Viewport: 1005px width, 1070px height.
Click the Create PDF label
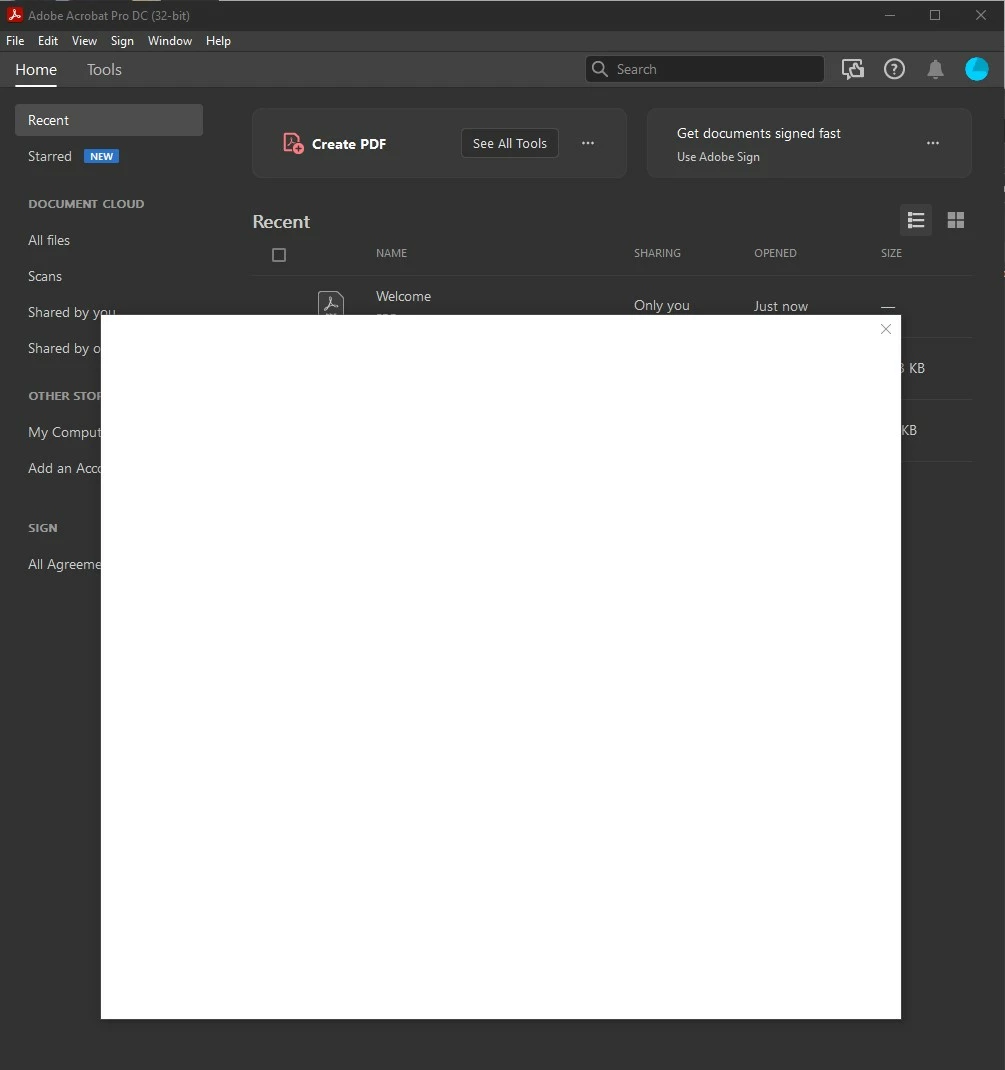349,144
